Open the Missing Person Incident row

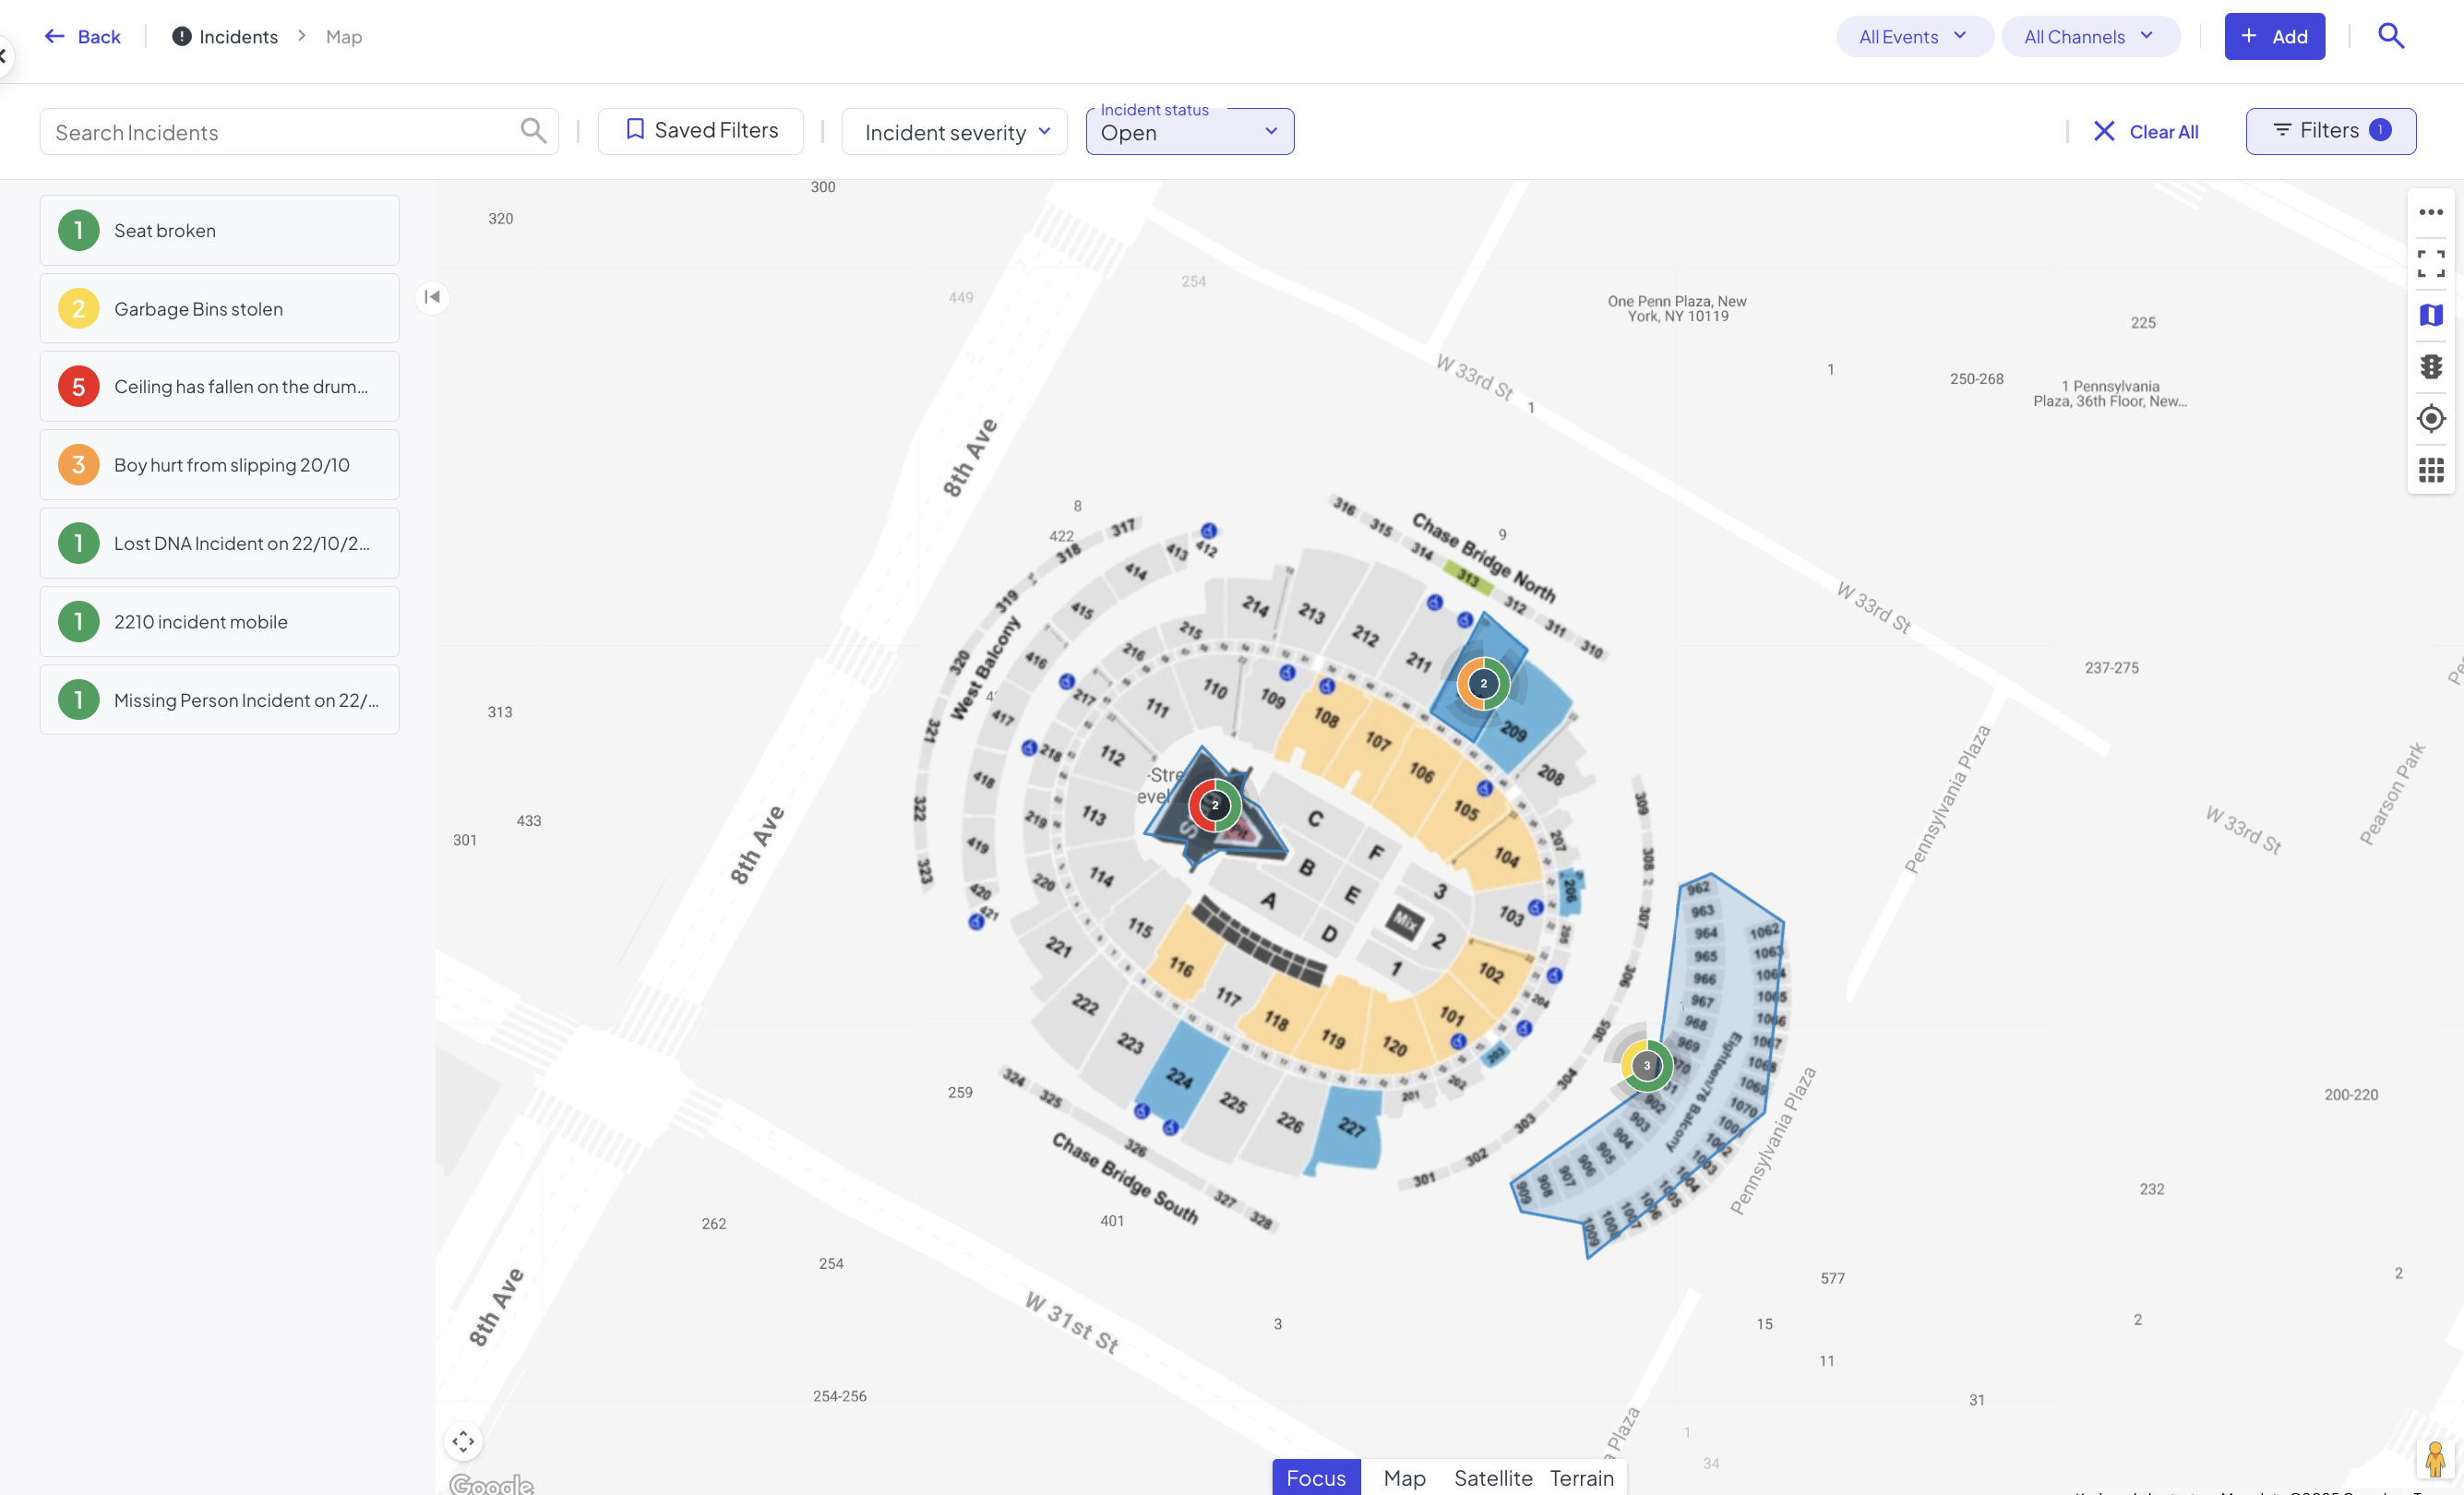(220, 700)
